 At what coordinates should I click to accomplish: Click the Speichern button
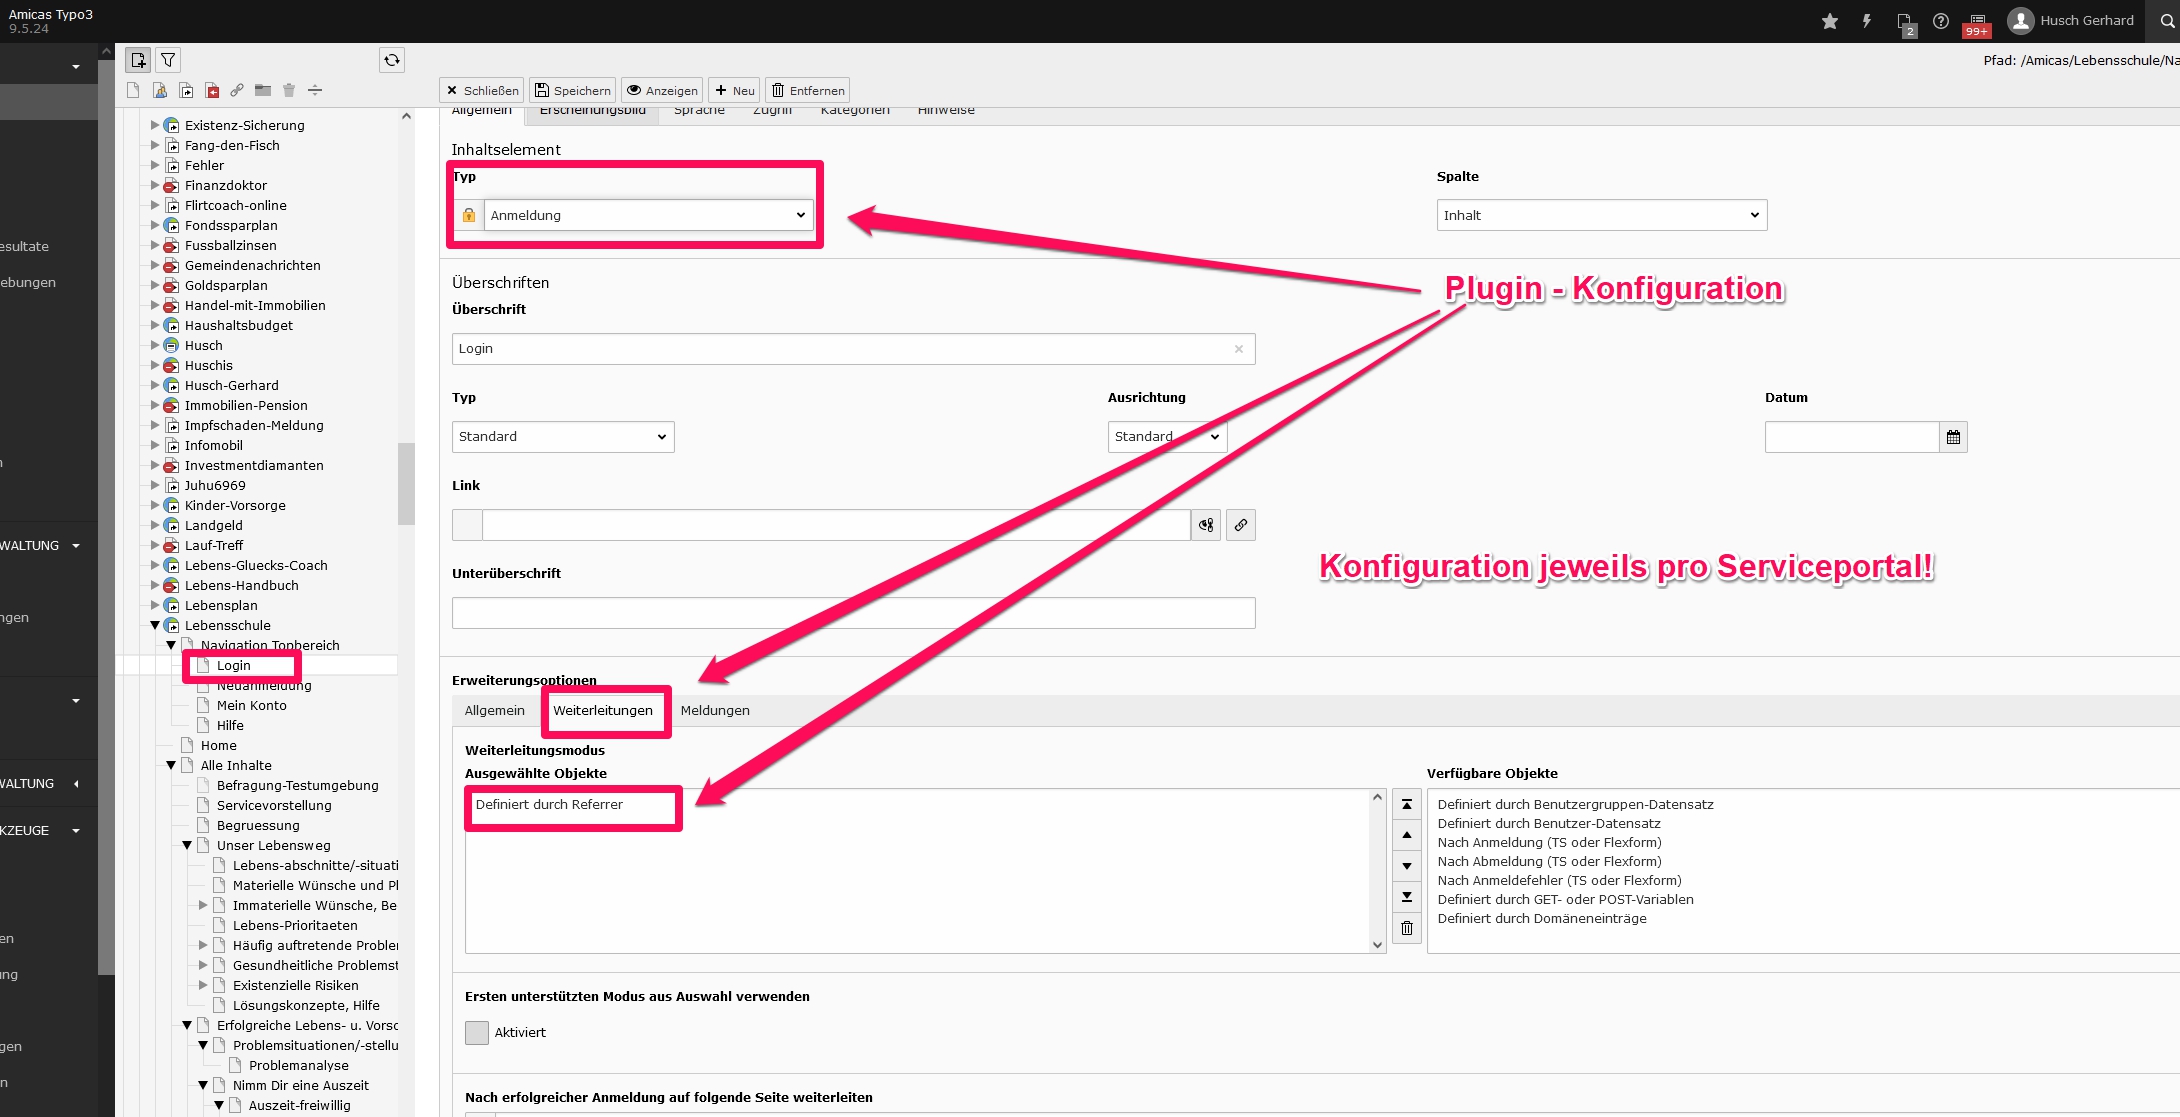pyautogui.click(x=572, y=90)
